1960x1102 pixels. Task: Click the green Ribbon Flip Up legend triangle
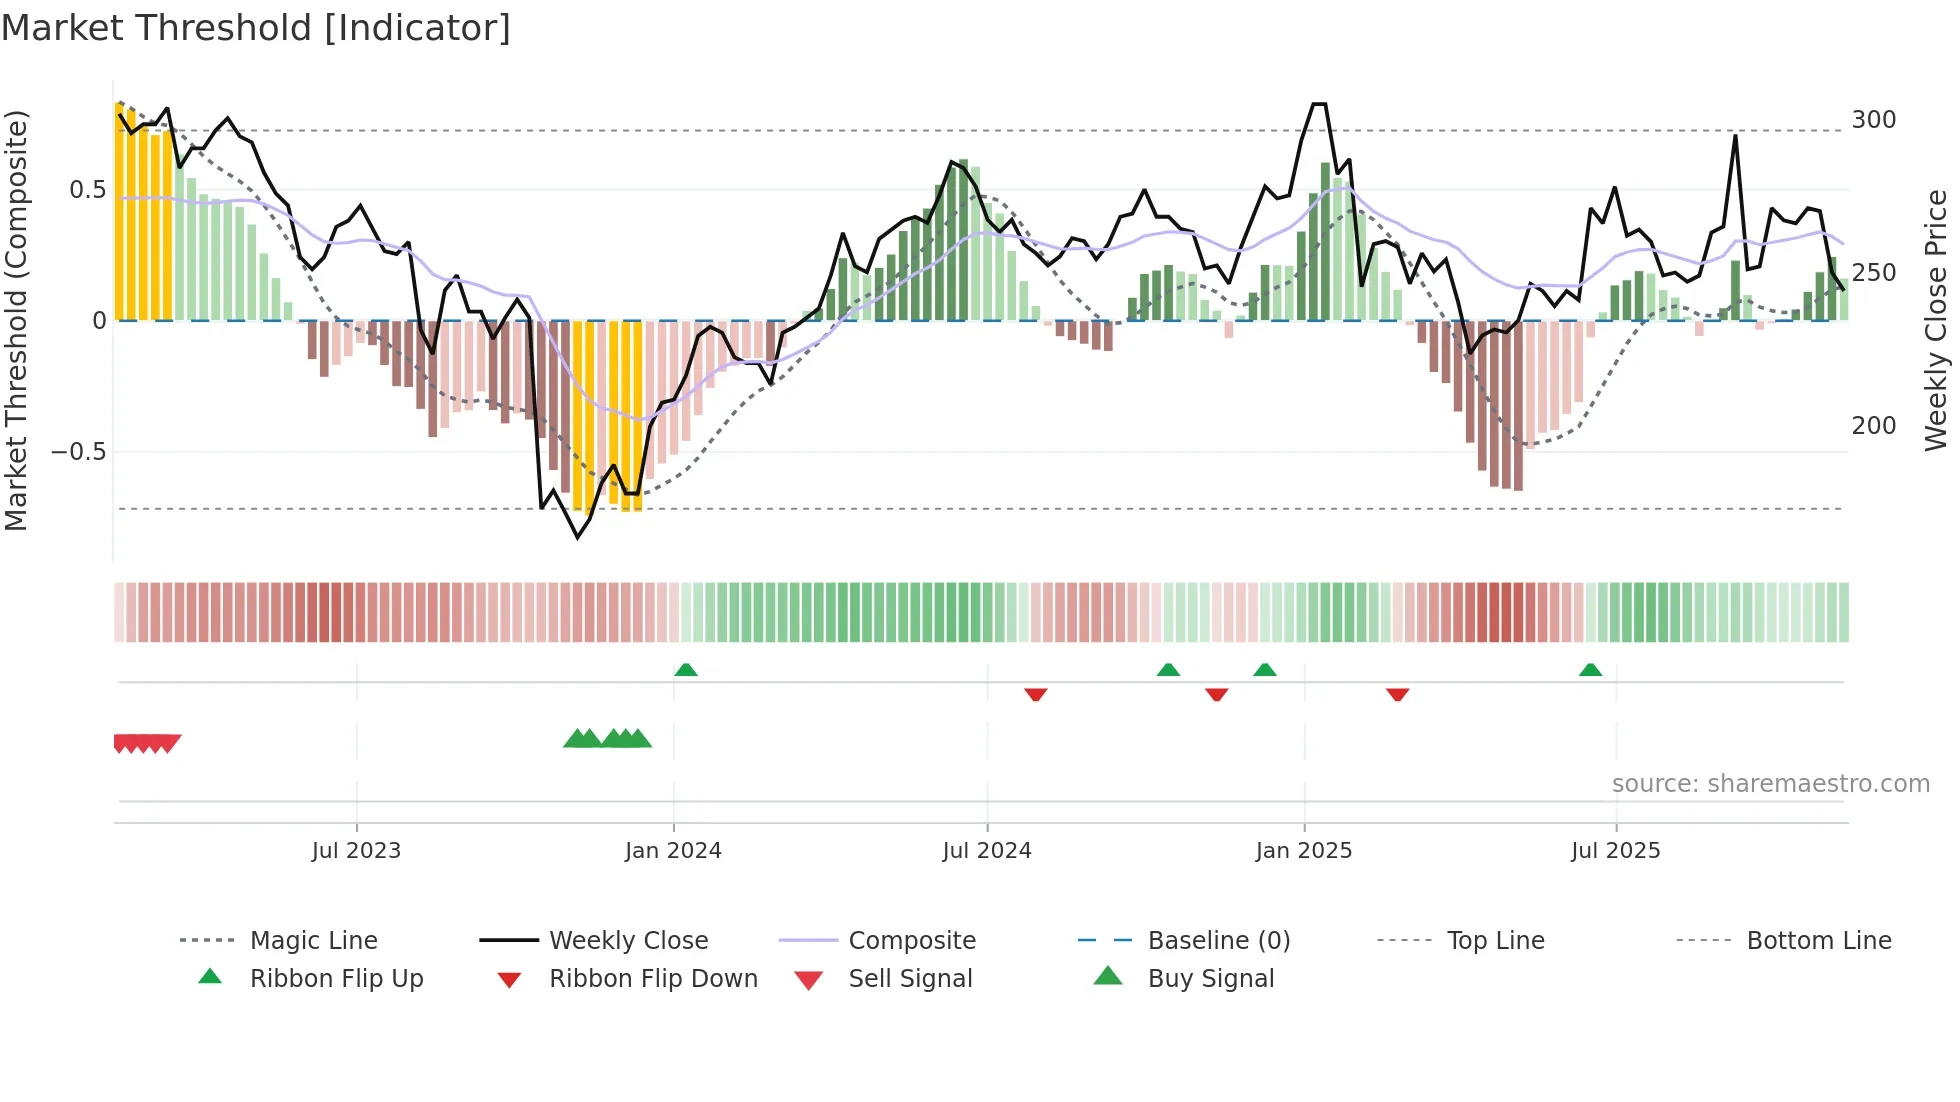click(210, 976)
